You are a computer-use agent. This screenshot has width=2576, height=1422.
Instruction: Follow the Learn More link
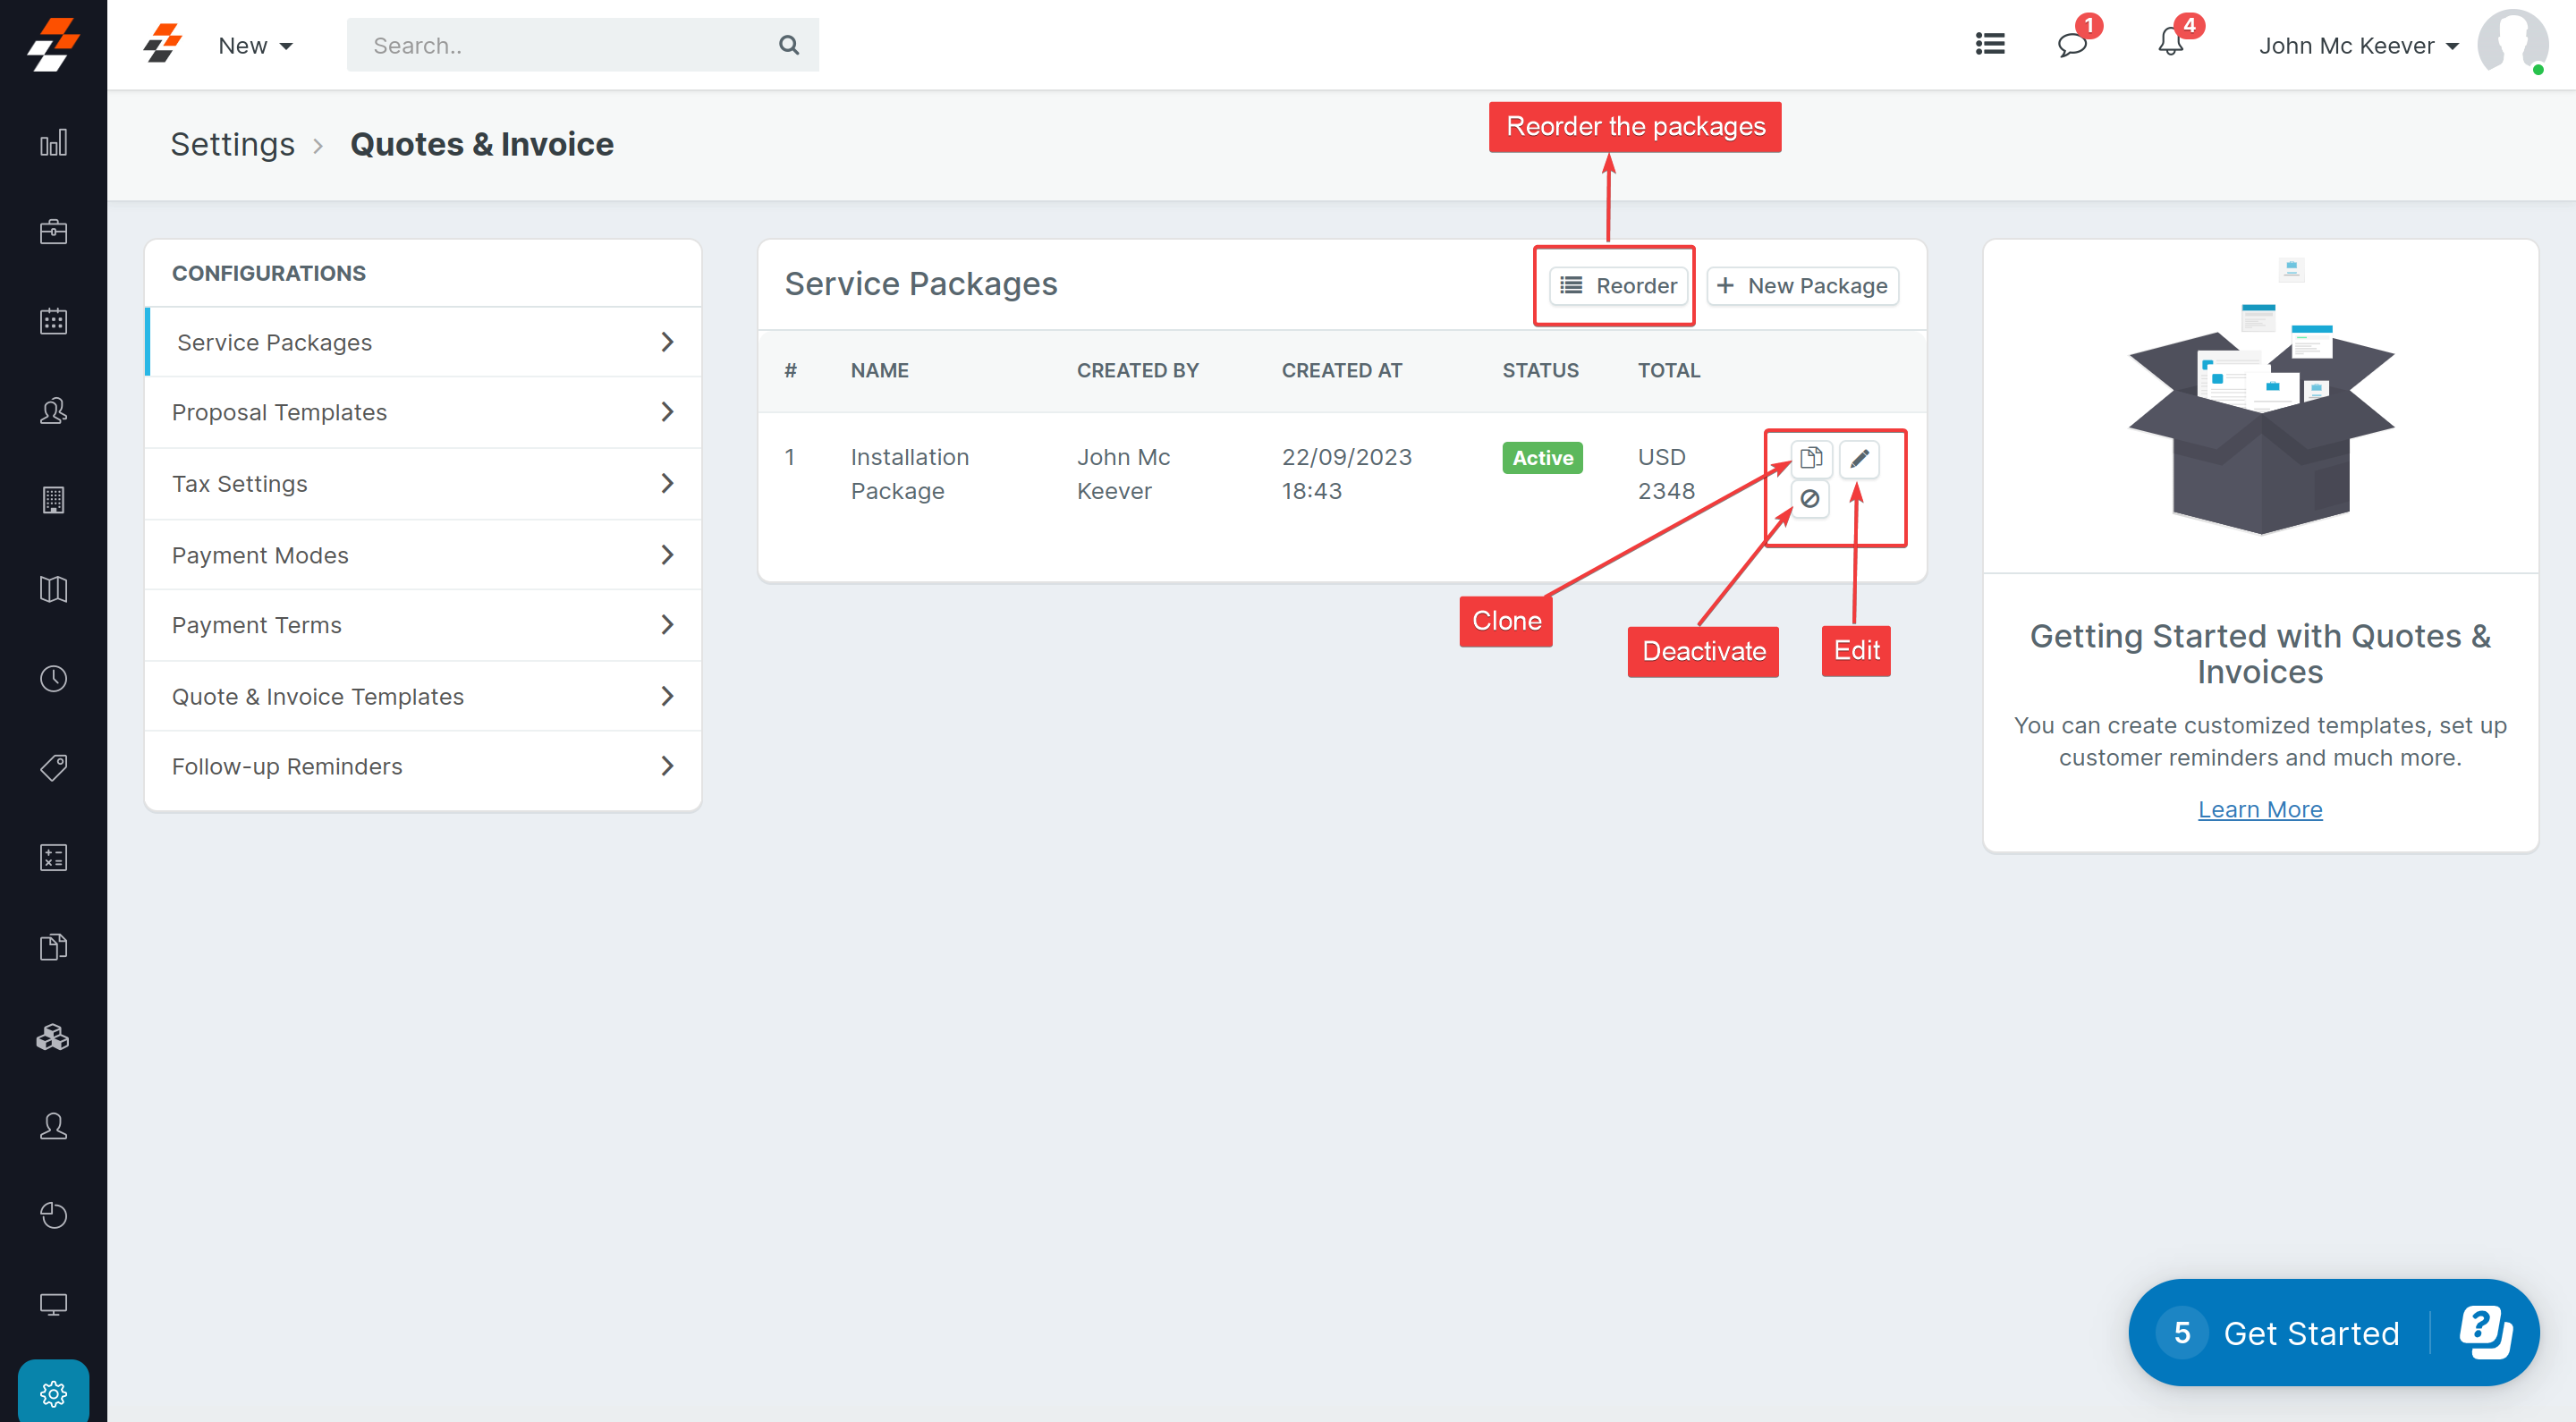click(2259, 809)
